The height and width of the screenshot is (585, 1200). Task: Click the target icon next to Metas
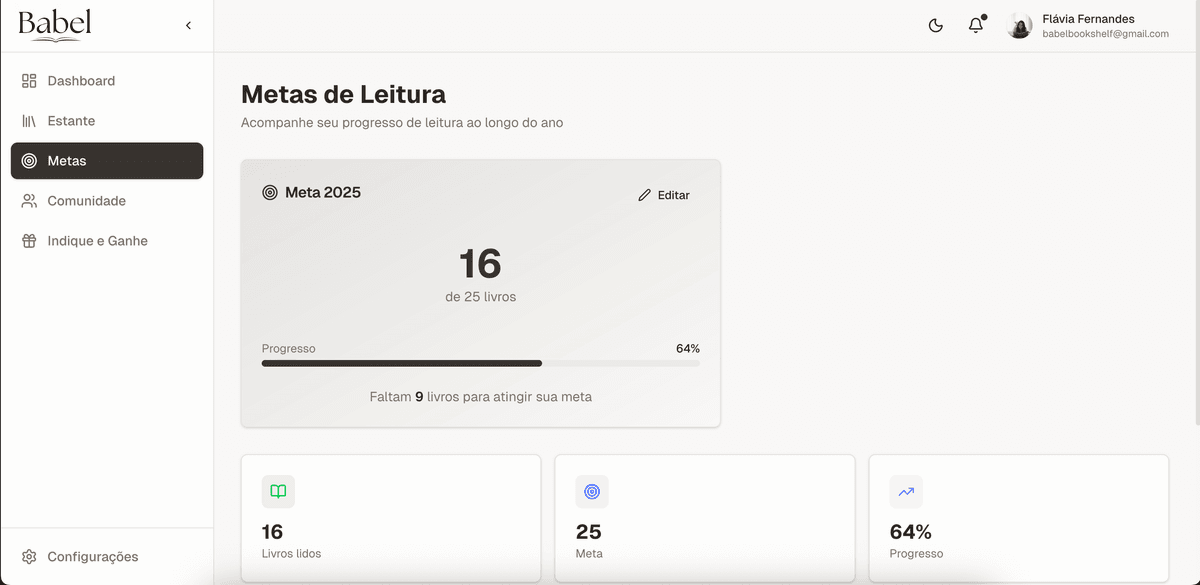click(x=29, y=160)
